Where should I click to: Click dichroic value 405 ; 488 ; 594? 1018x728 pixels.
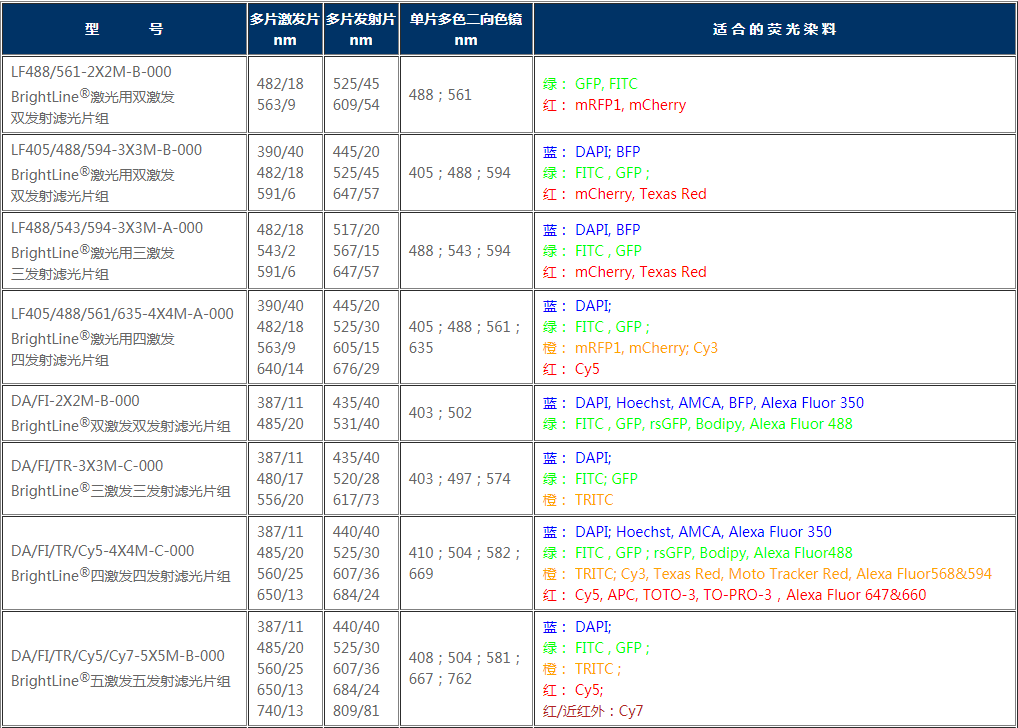point(460,173)
